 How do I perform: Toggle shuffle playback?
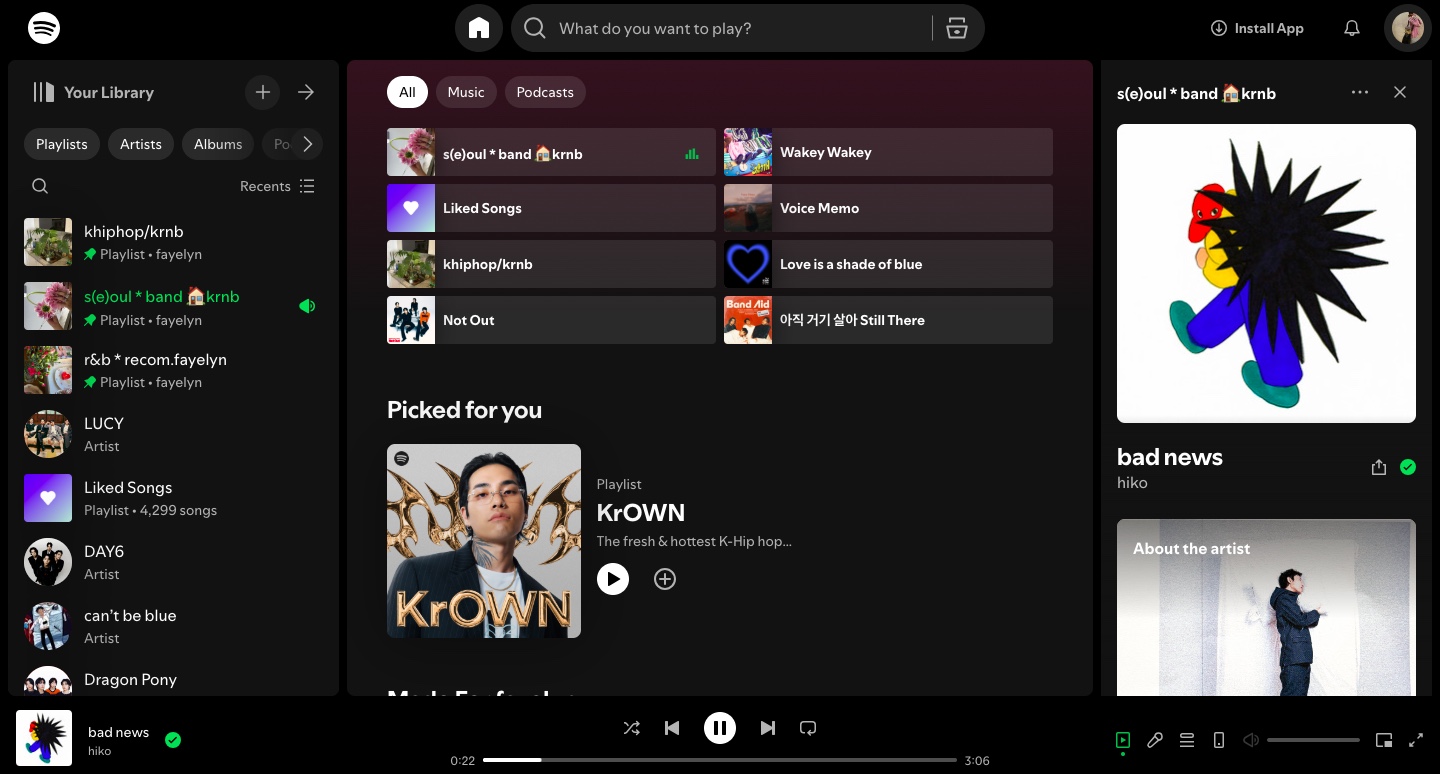tap(632, 728)
